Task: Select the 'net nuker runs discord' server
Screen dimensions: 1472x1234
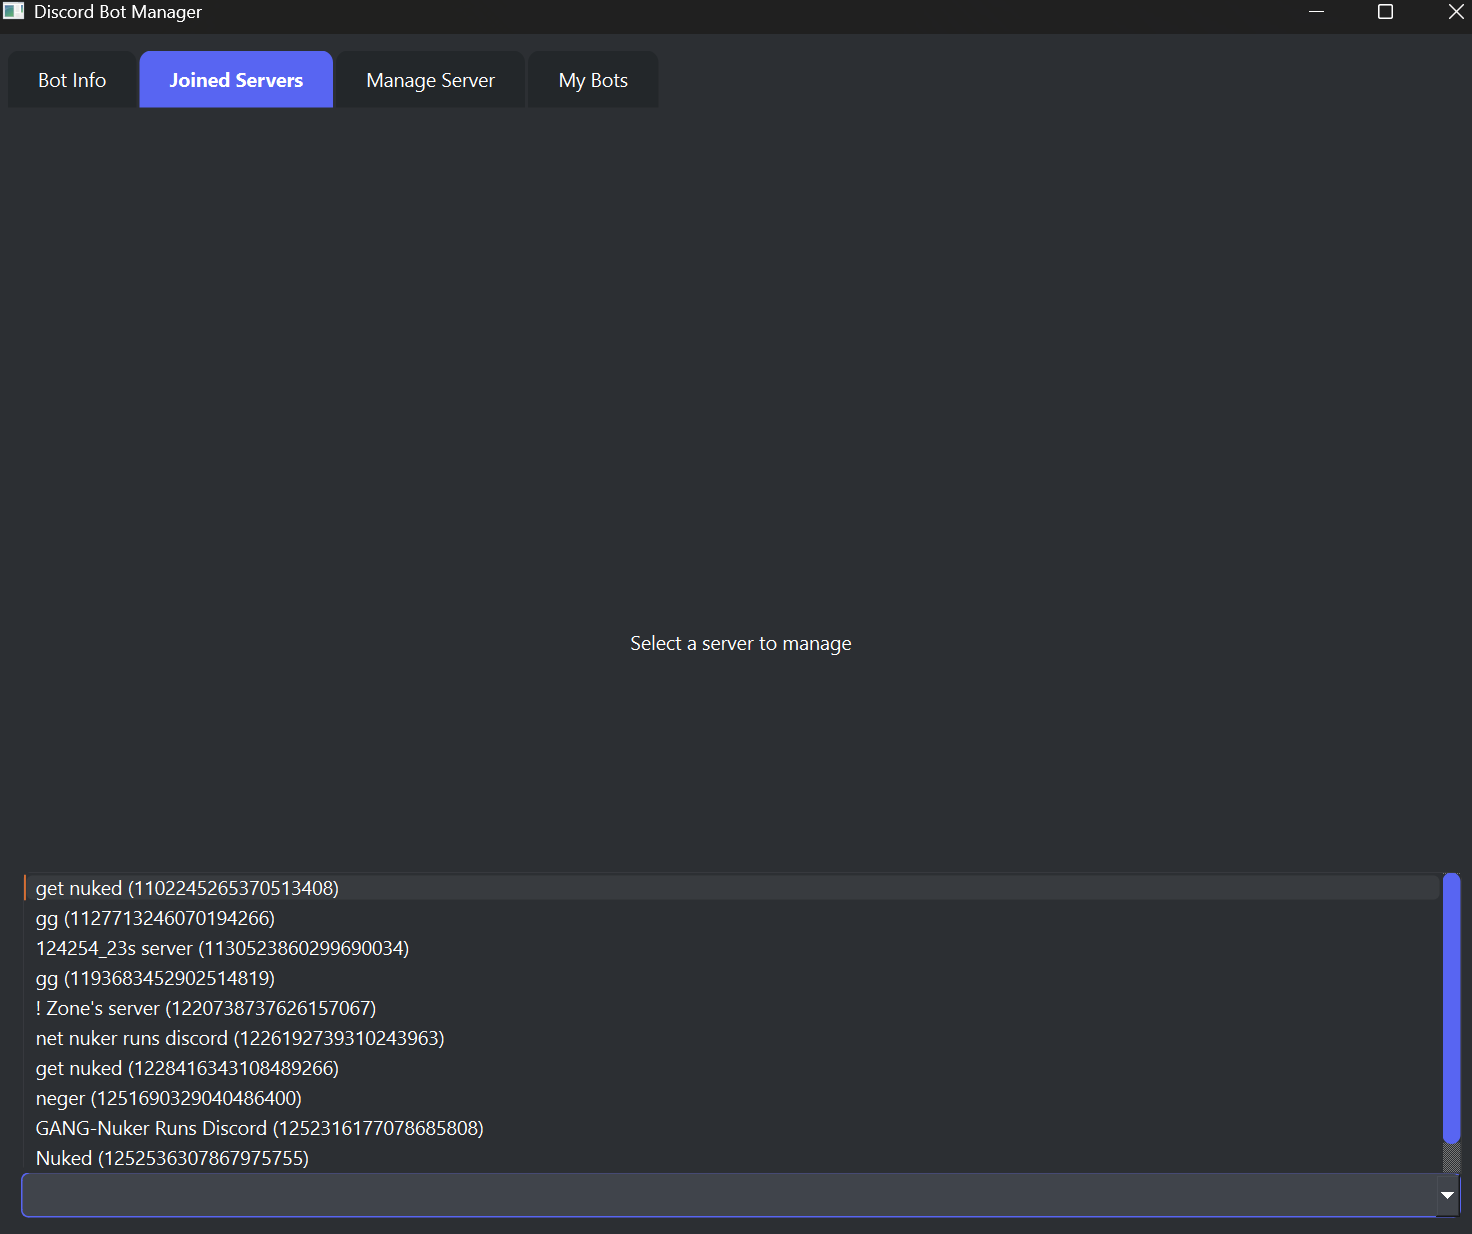Action: [x=239, y=1038]
